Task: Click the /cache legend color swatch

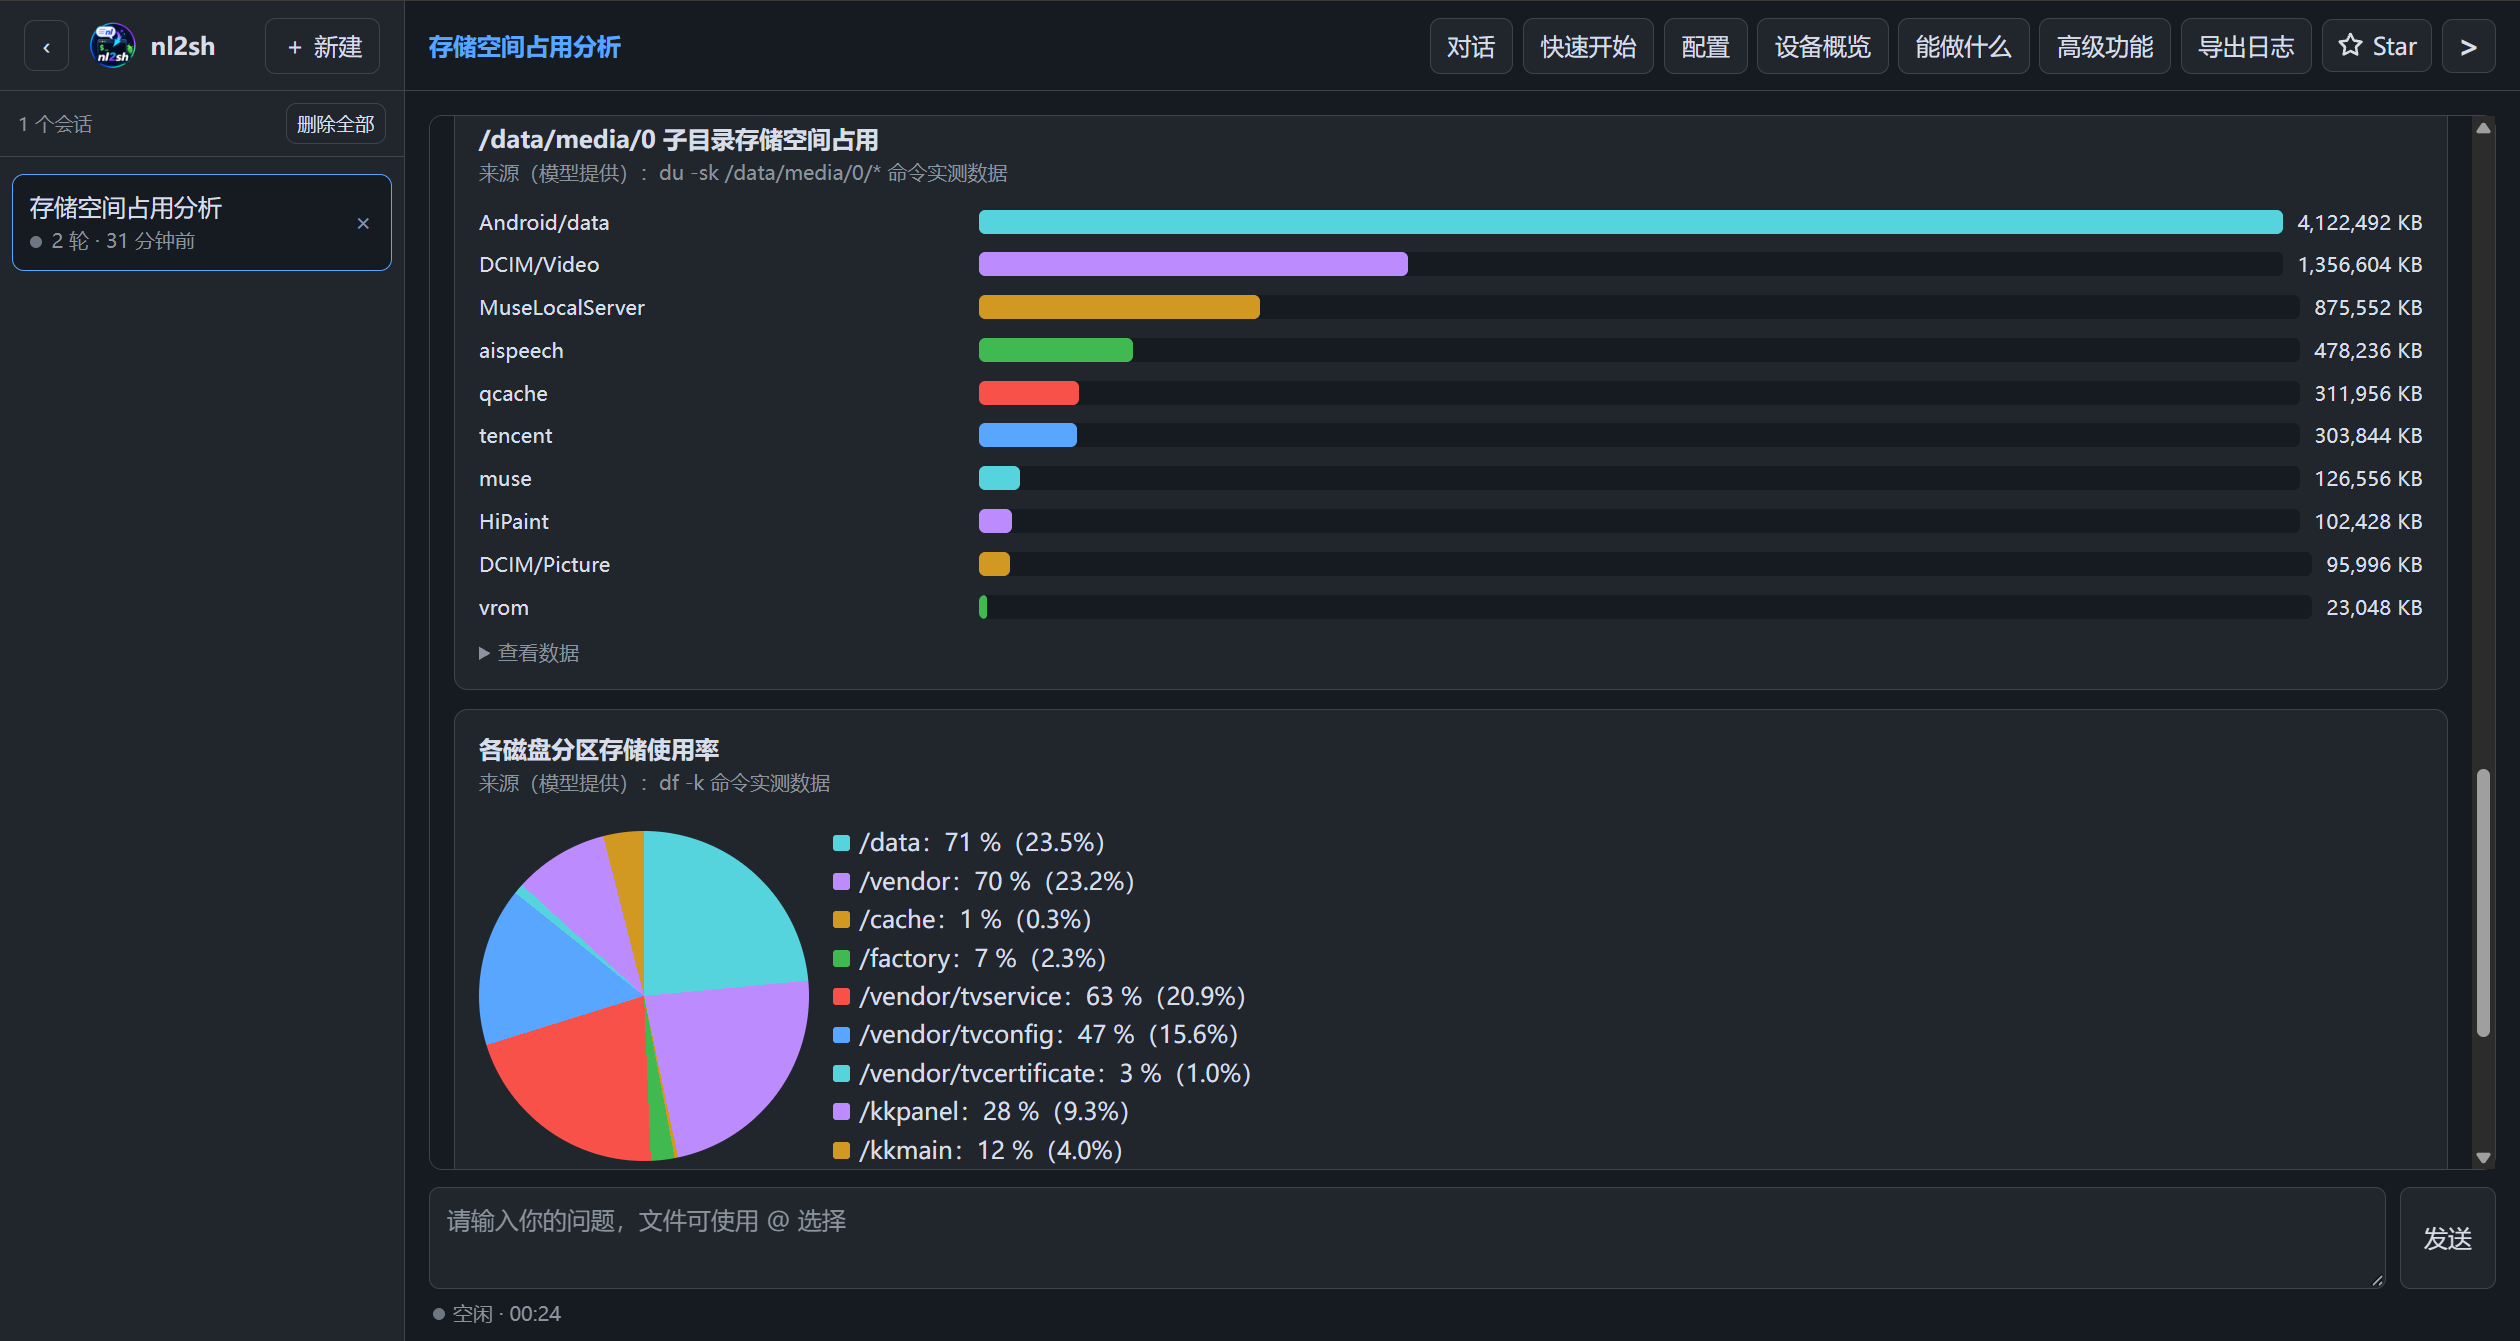Action: pyautogui.click(x=842, y=920)
